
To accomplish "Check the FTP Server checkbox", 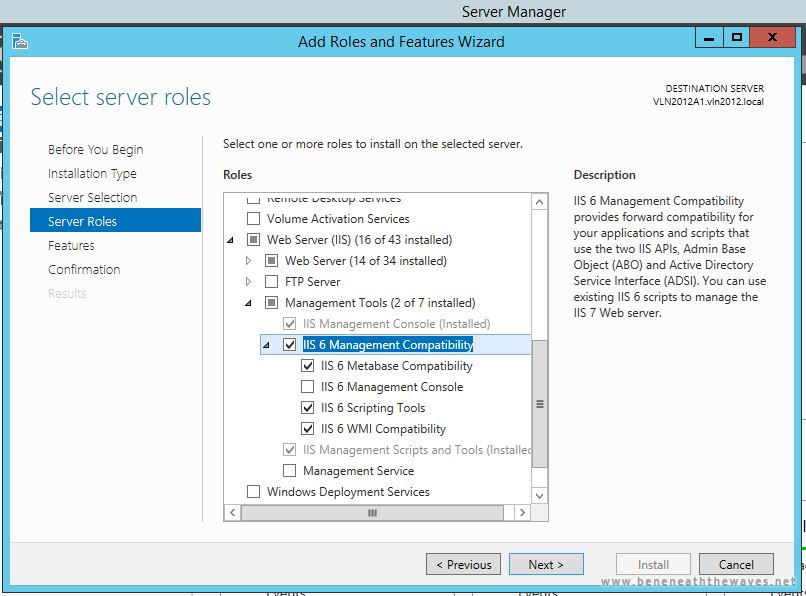I will pos(271,282).
